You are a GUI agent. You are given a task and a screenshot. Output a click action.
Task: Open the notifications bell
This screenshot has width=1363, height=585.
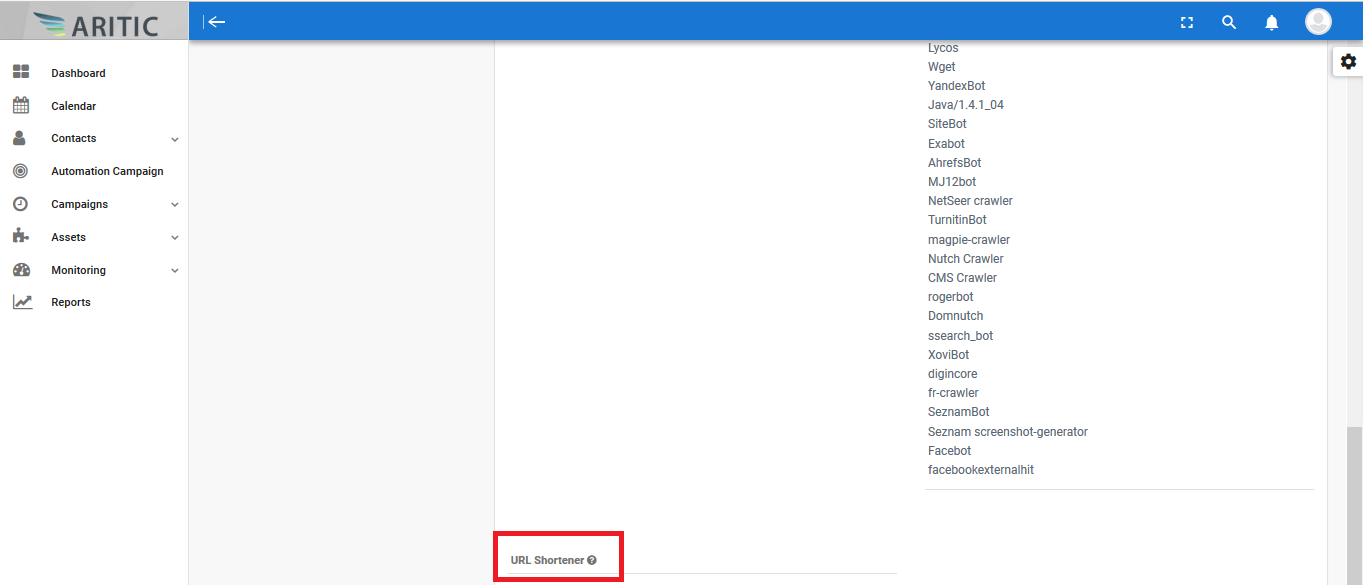[x=1272, y=22]
